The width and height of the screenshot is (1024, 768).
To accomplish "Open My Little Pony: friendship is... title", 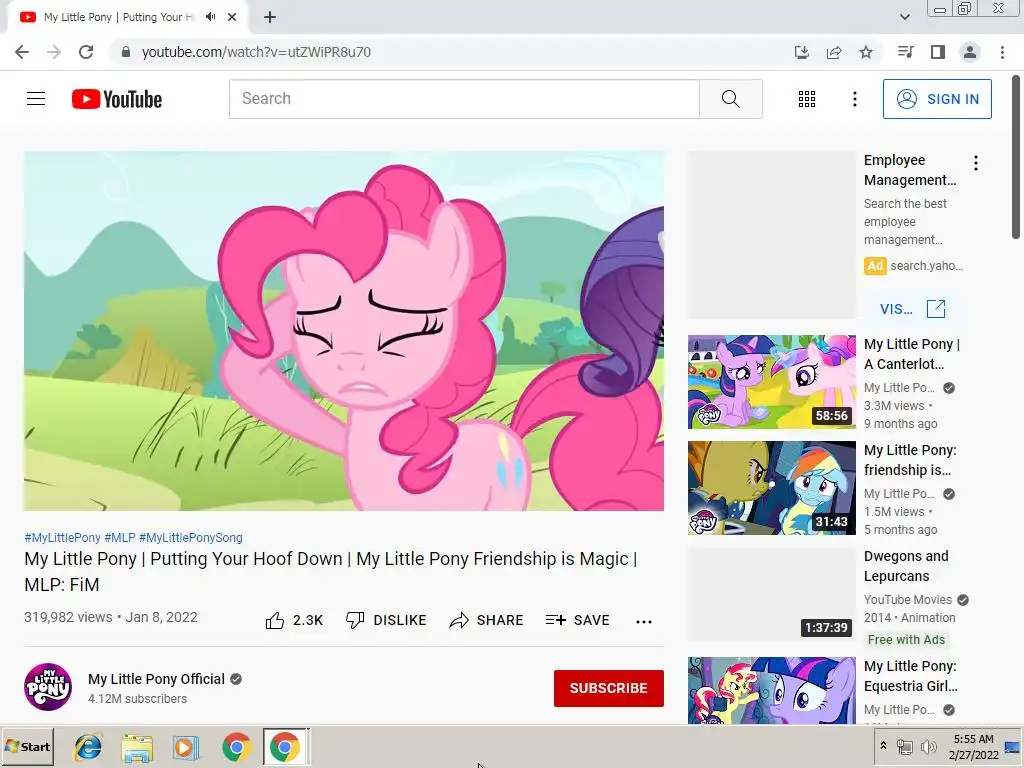I will [x=910, y=460].
